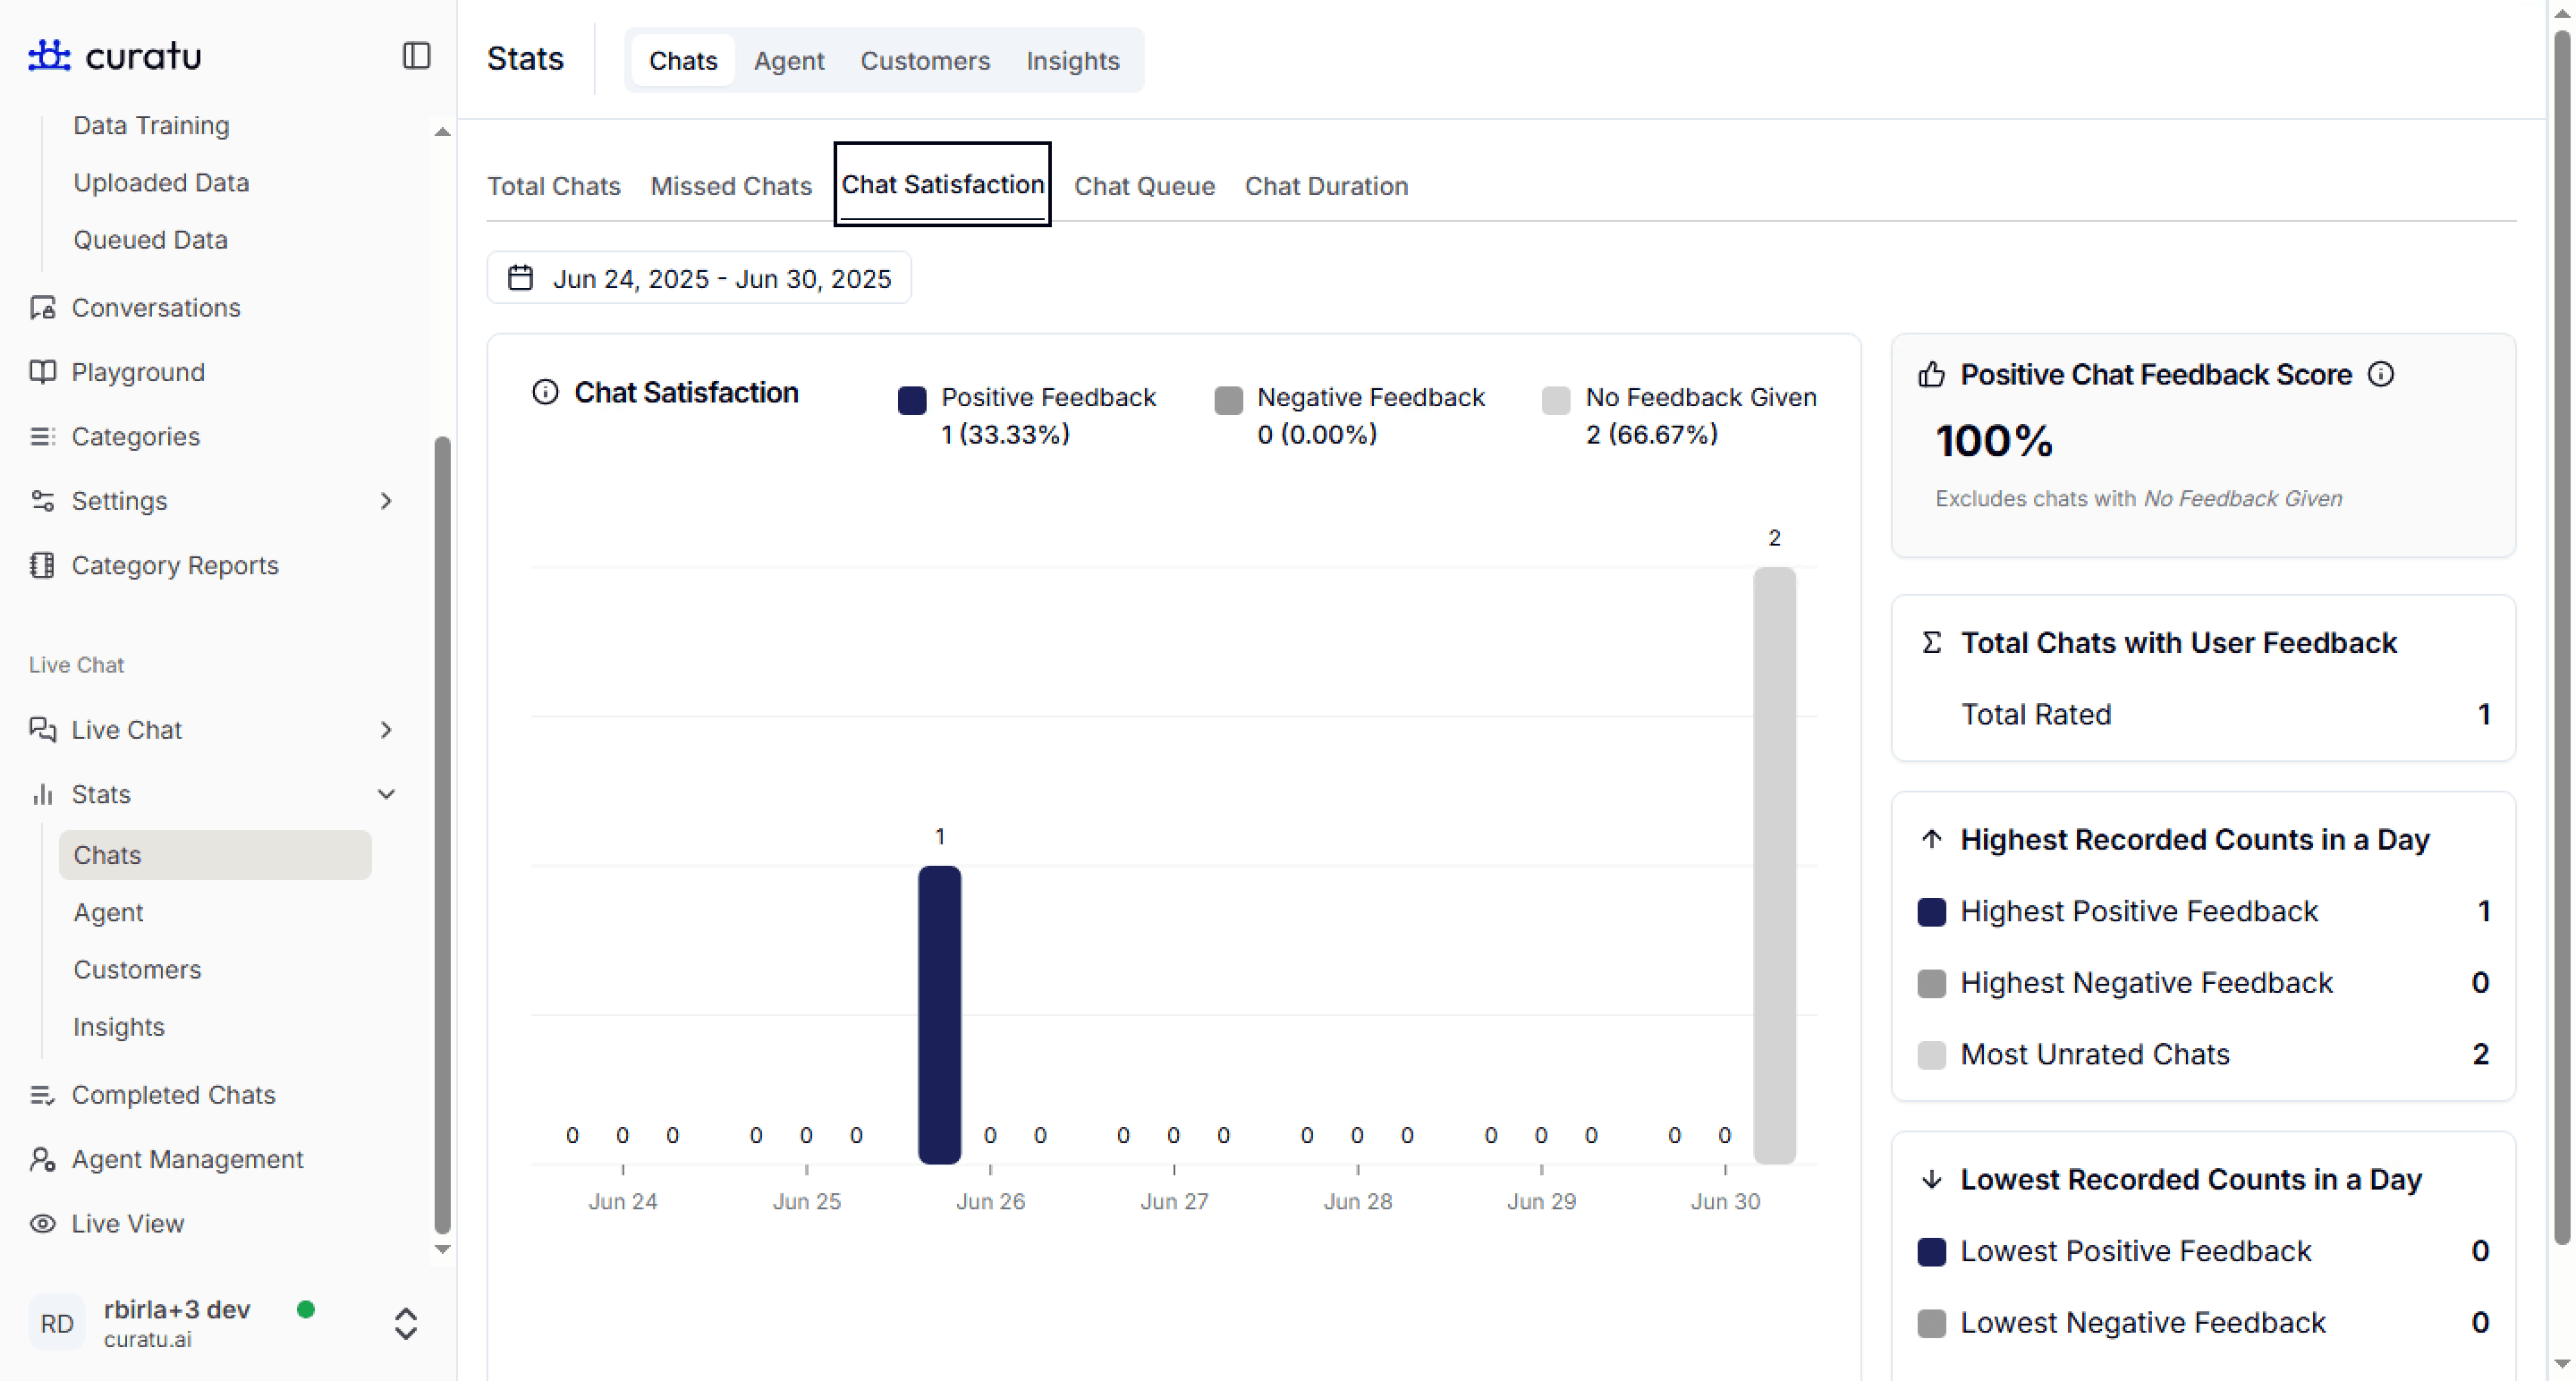Image resolution: width=2576 pixels, height=1381 pixels.
Task: Click info icon beside Chat Satisfaction title
Action: pos(545,392)
